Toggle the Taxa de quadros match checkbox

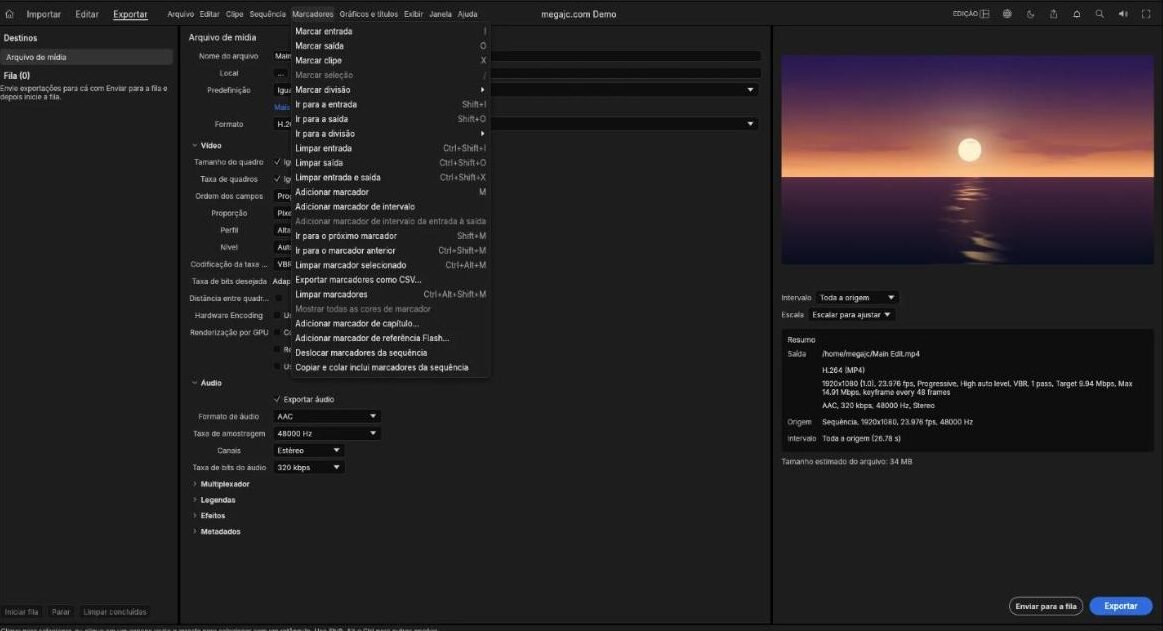tap(277, 179)
